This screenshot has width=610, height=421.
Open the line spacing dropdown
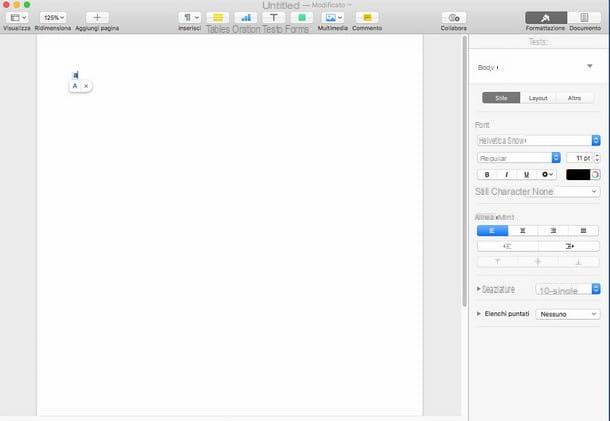coord(568,289)
